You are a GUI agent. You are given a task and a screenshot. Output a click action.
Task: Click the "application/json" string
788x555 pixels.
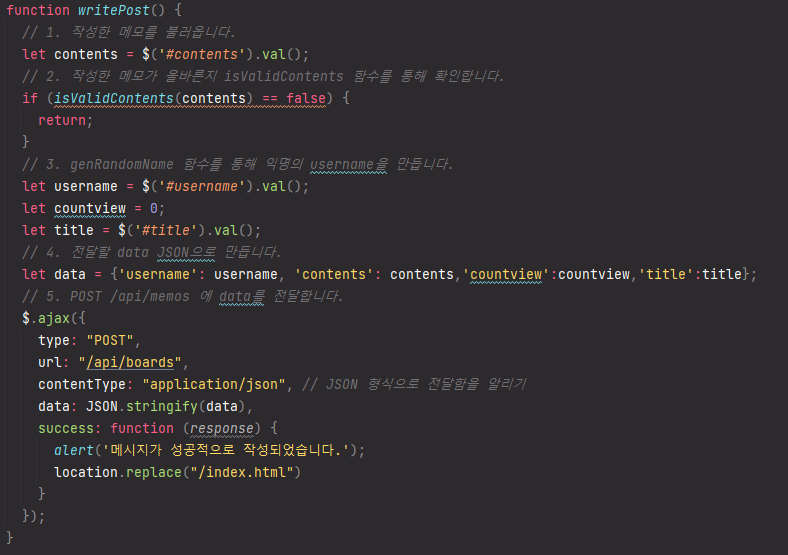[x=214, y=385]
